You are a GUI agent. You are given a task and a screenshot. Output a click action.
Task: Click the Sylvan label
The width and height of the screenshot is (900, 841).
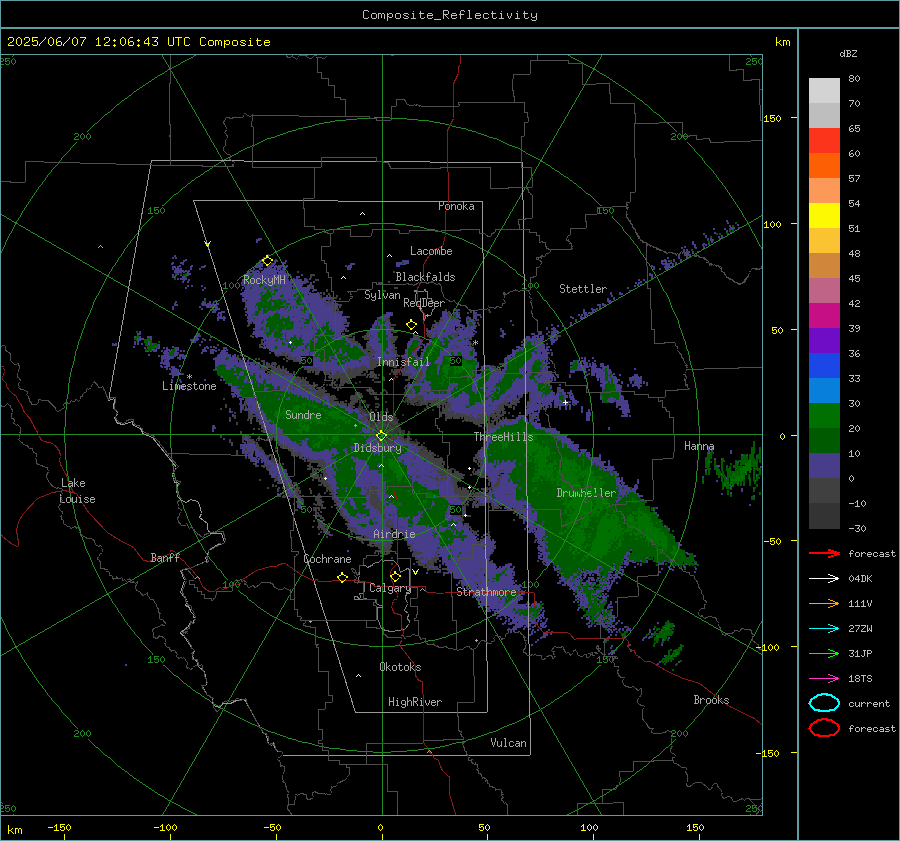382,296
